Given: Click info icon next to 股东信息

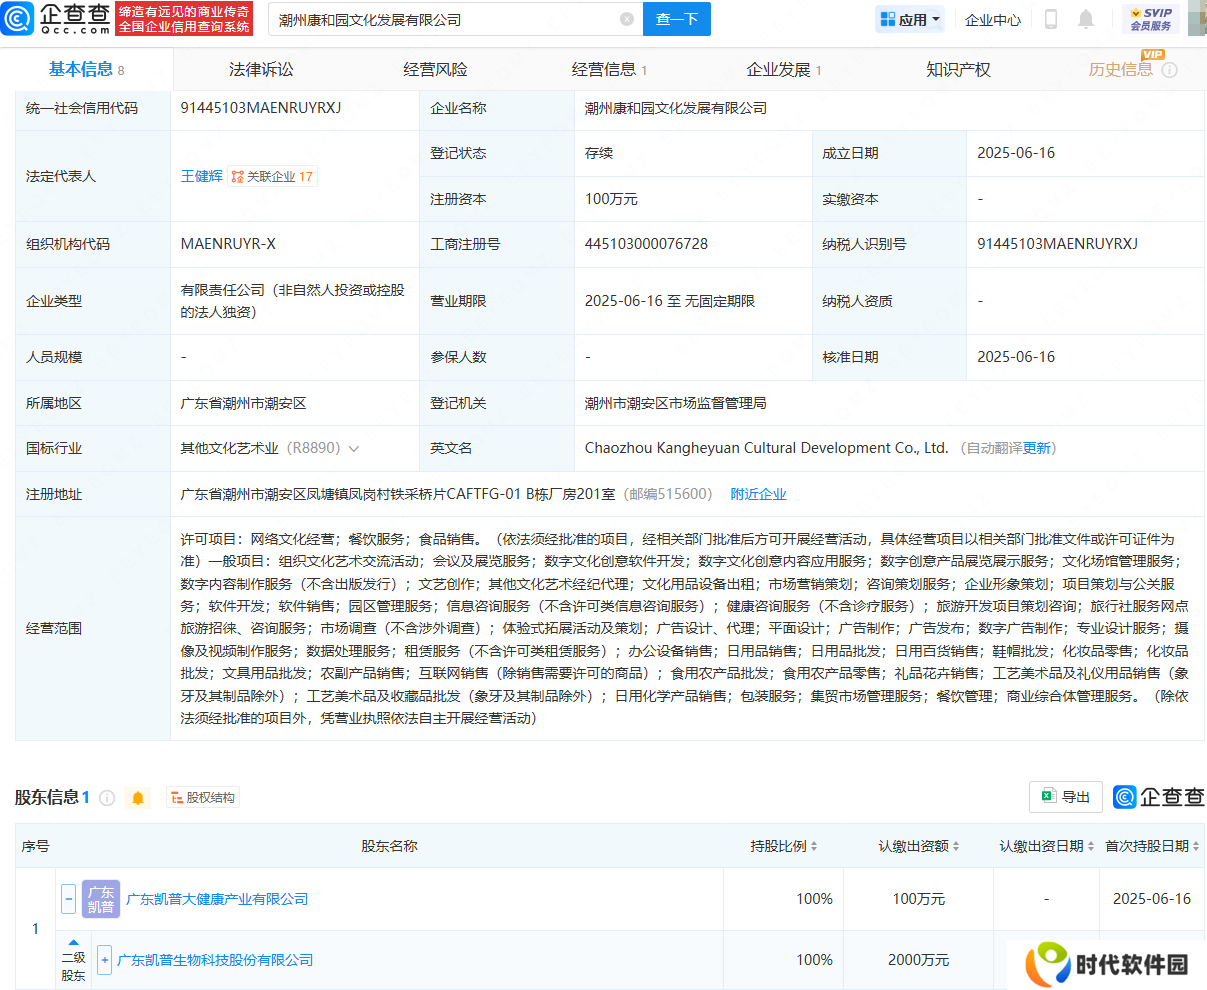Looking at the screenshot, I should (x=107, y=798).
